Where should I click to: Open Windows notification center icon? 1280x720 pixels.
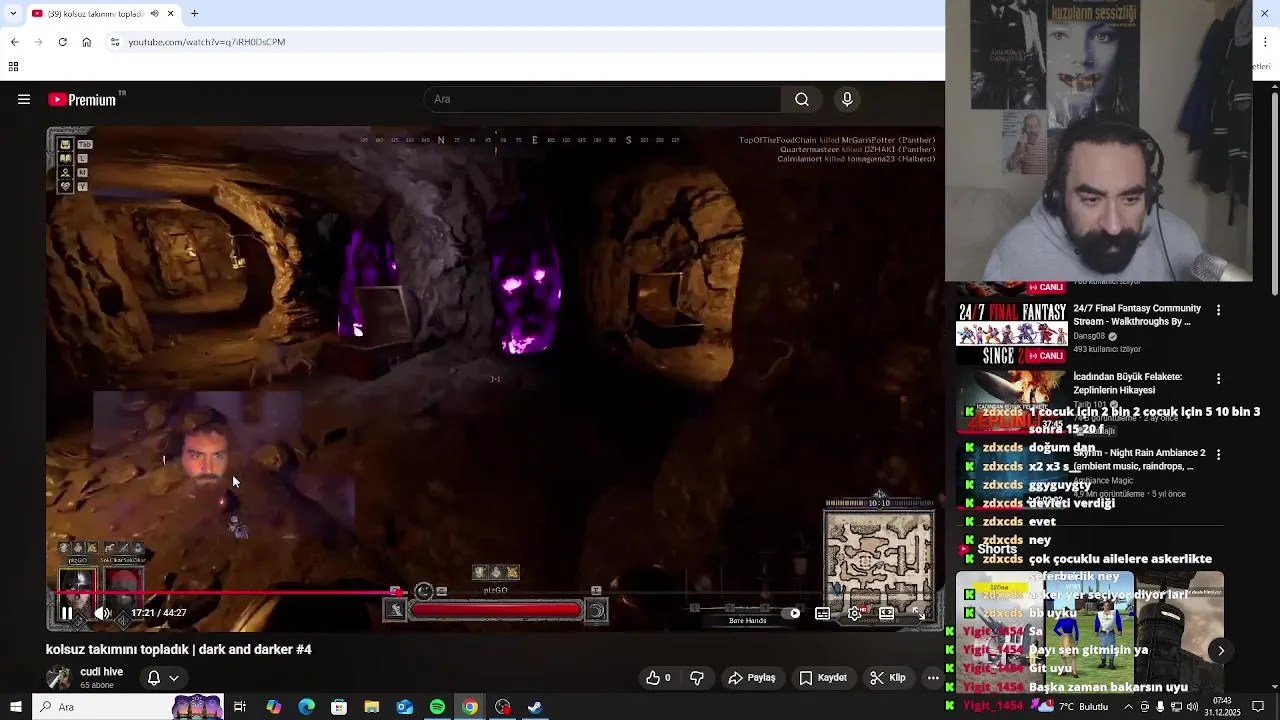click(1258, 707)
